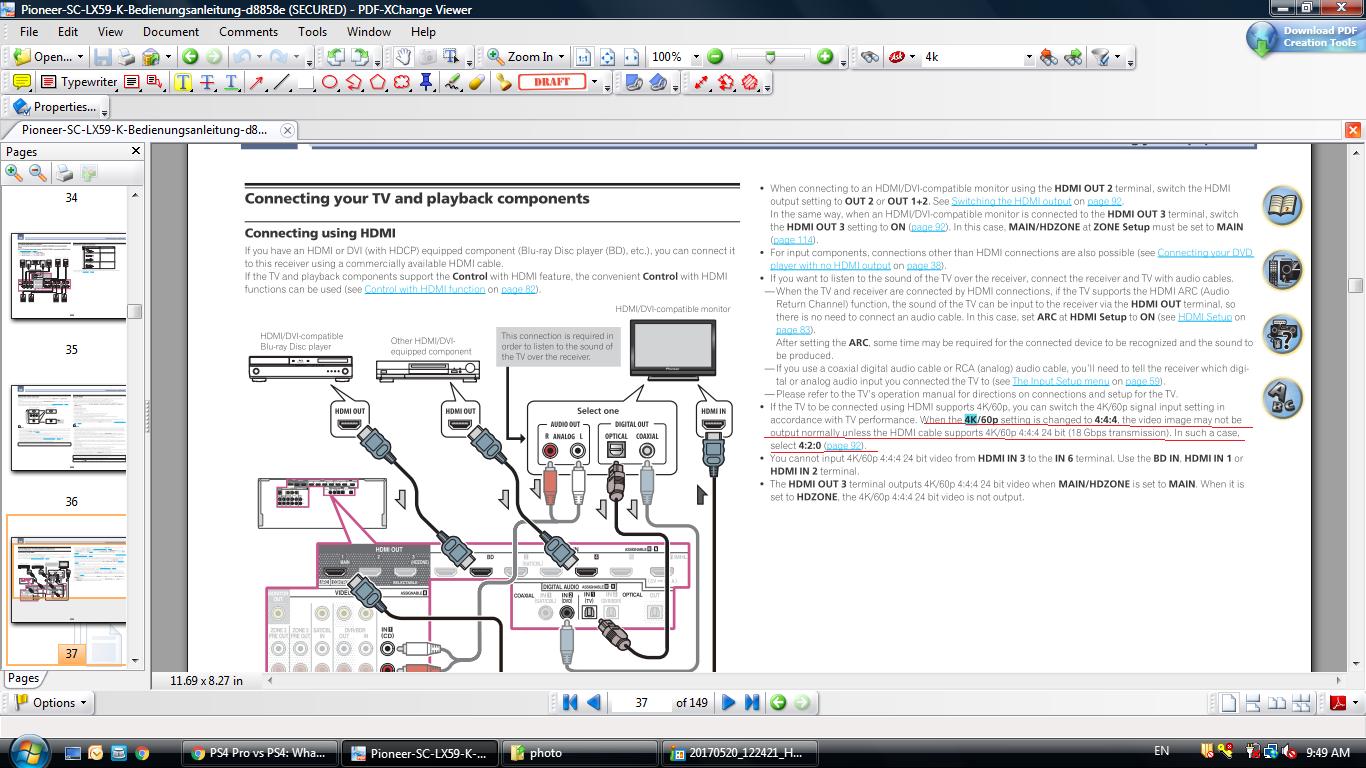Click the page number input field

[x=641, y=702]
